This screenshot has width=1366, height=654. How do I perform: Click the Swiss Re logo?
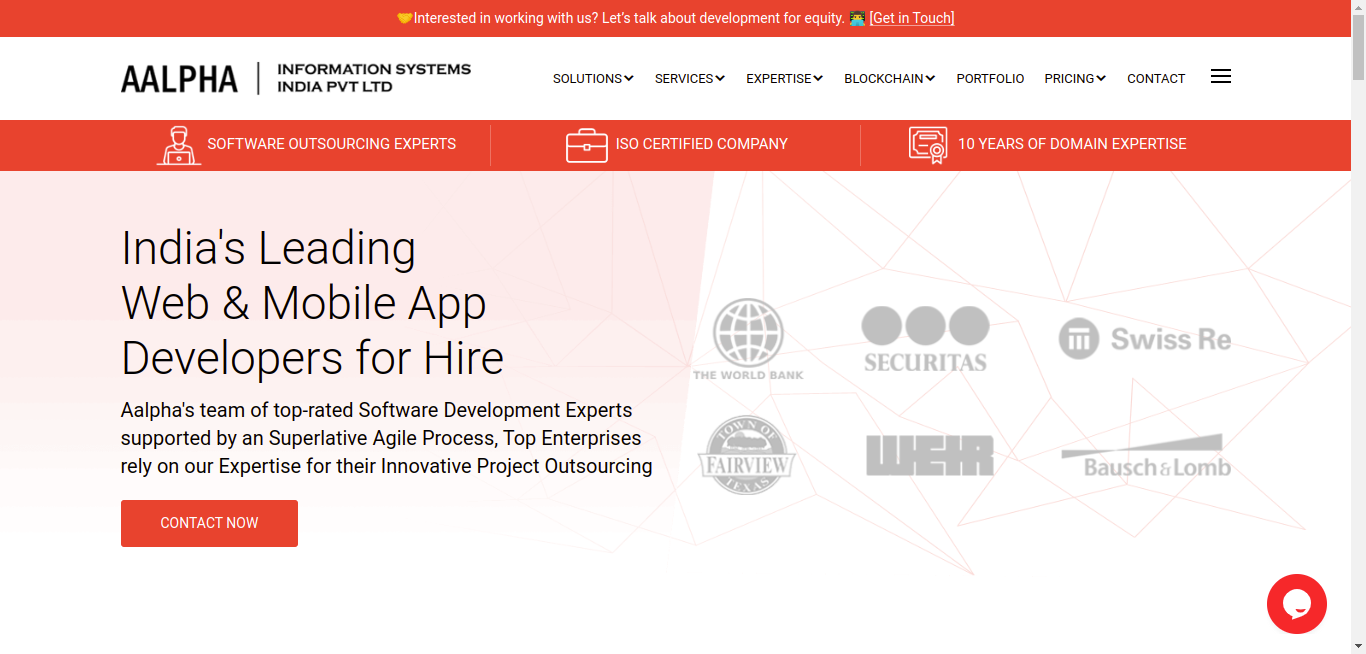tap(1145, 339)
